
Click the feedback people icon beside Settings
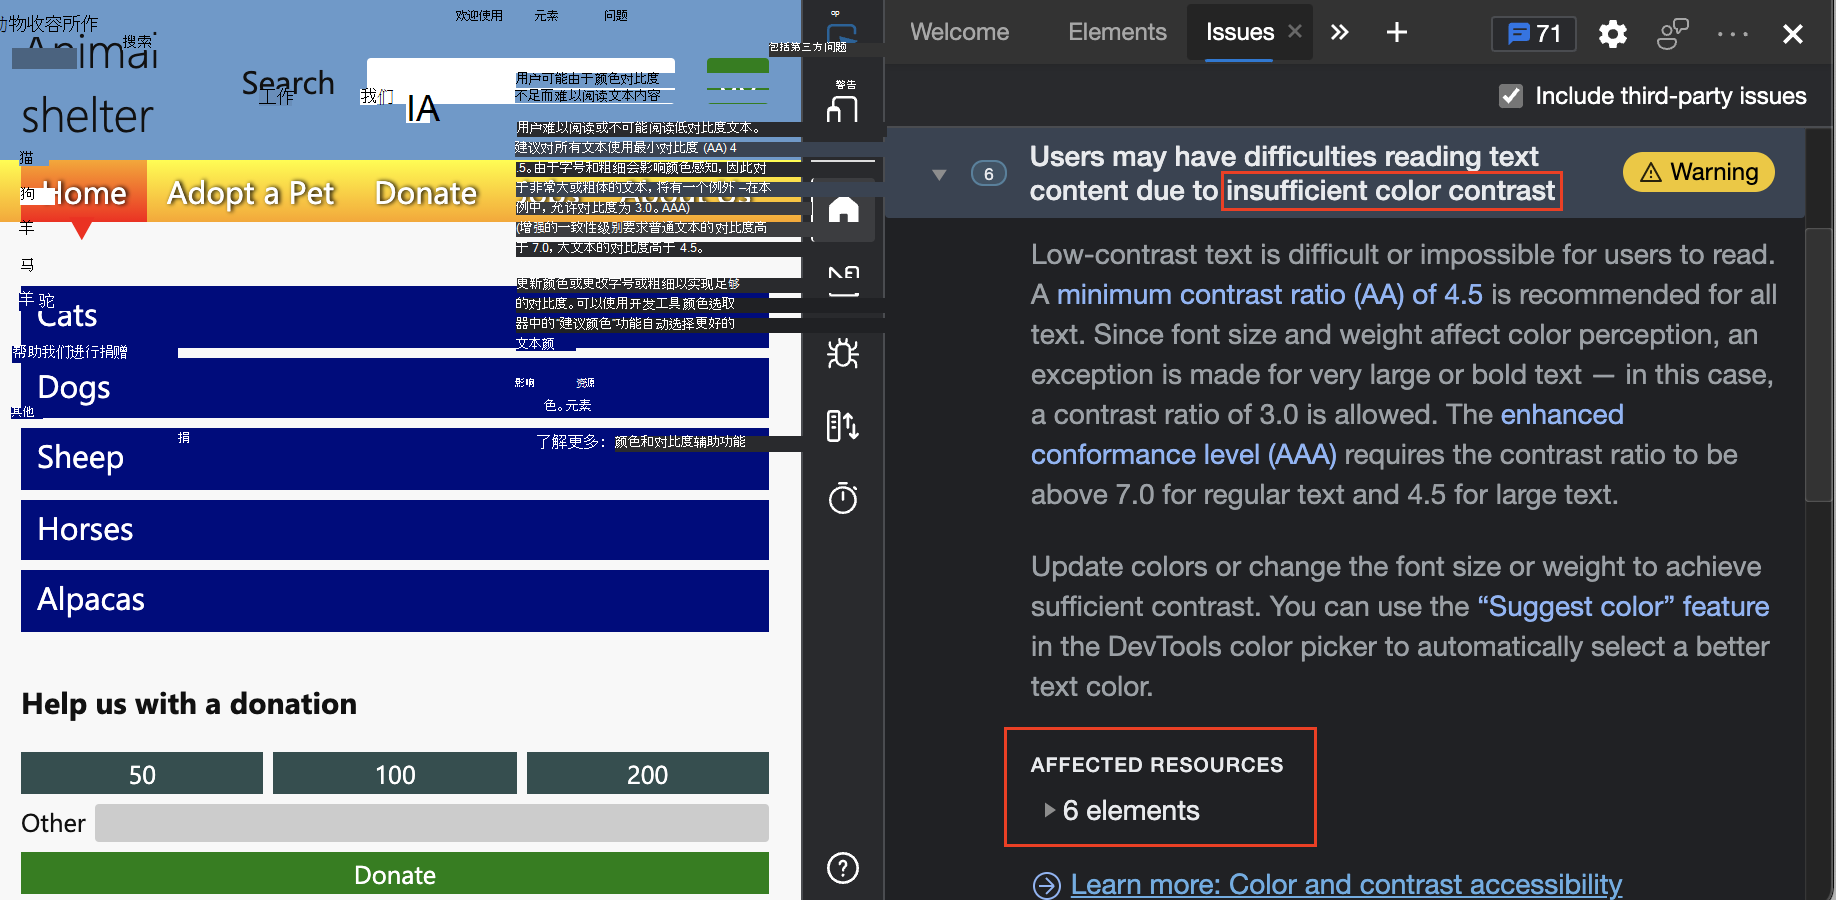tap(1672, 34)
